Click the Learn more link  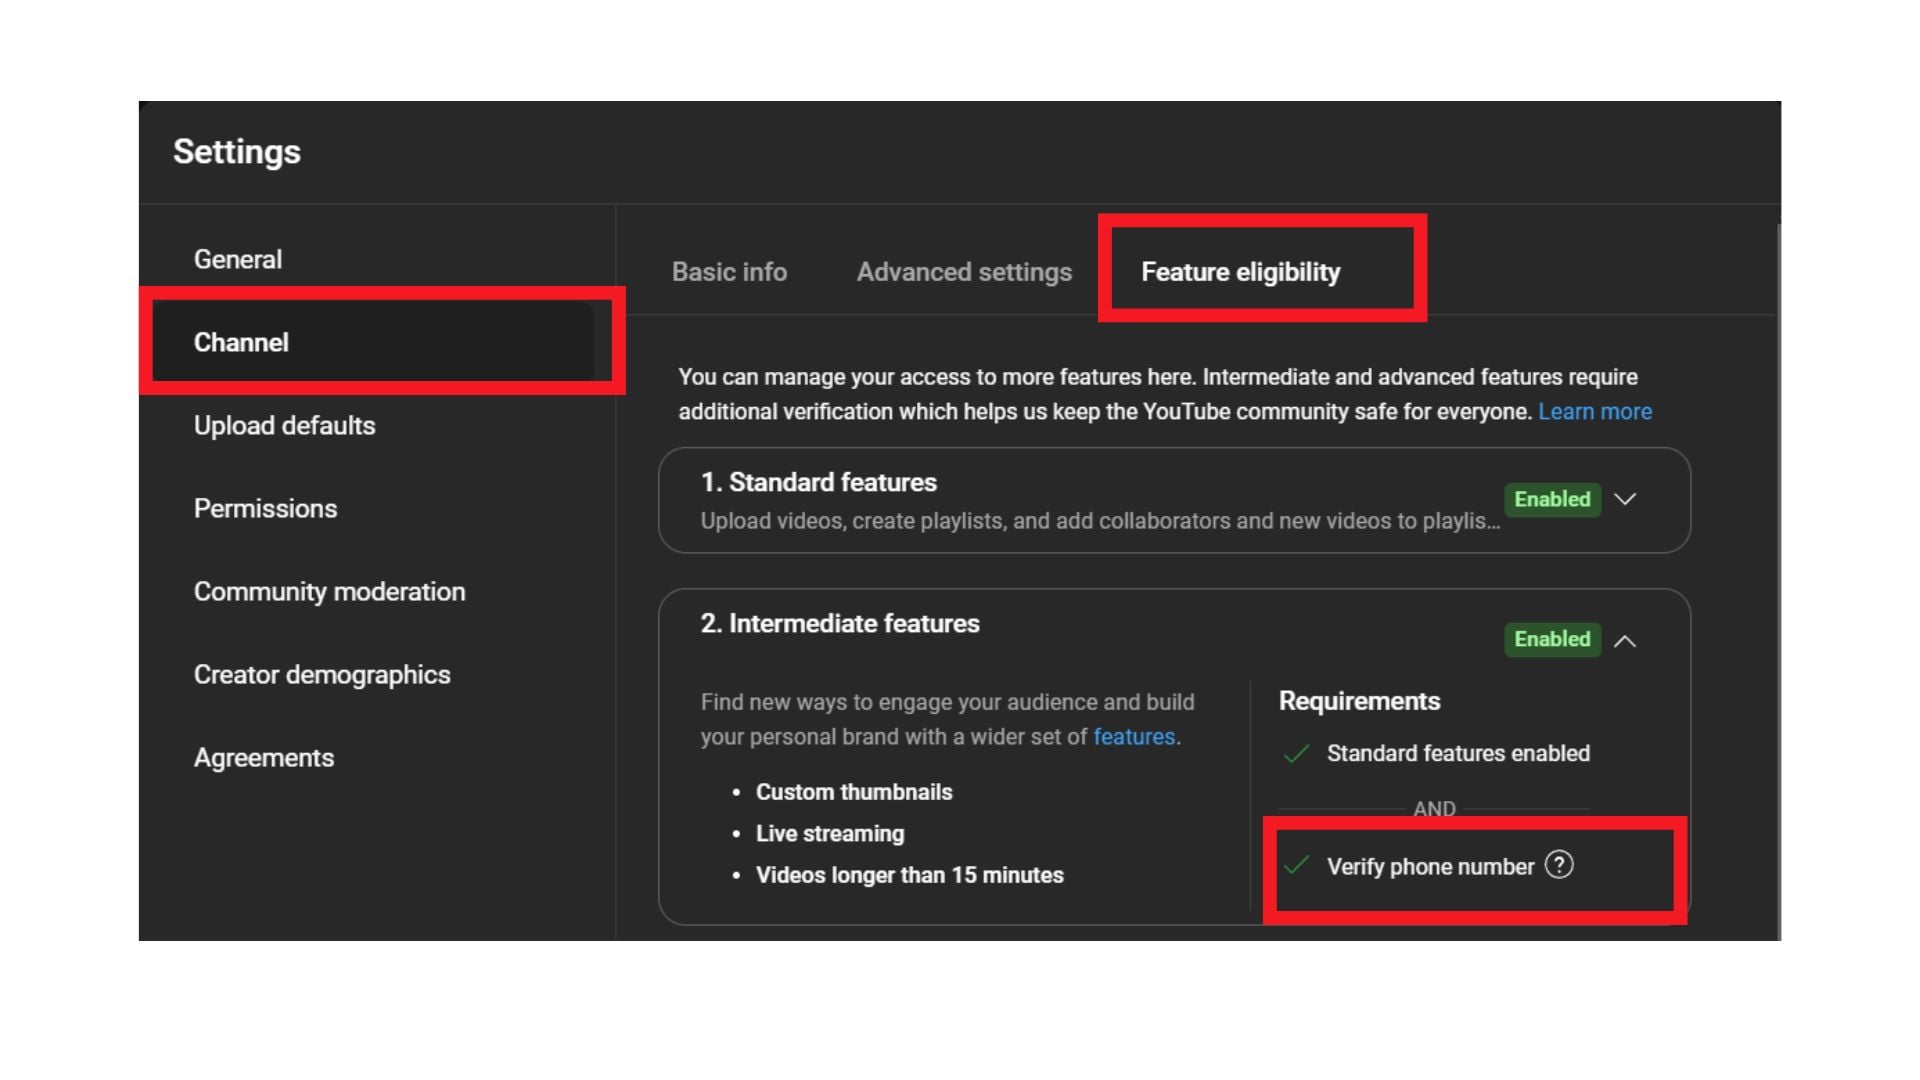pos(1594,412)
